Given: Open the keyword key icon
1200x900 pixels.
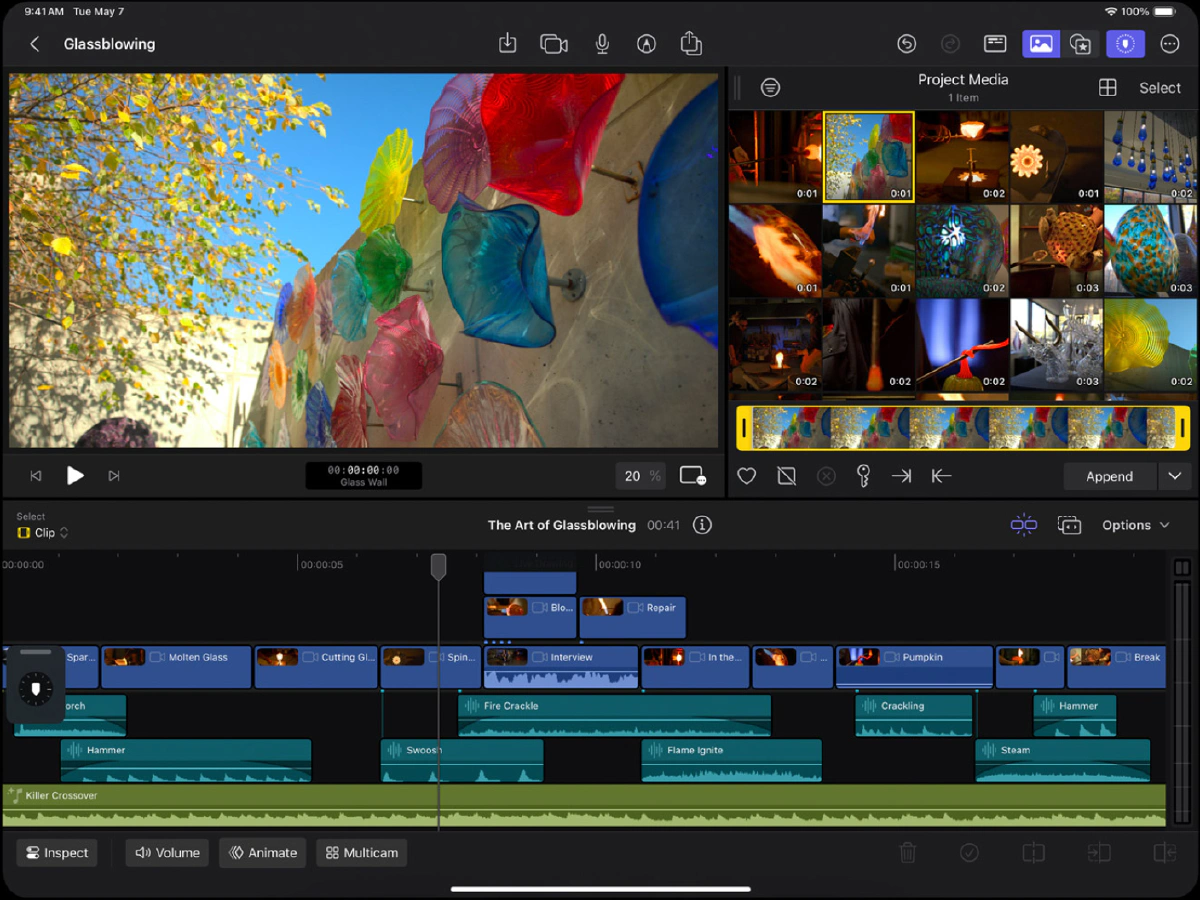Looking at the screenshot, I should pos(863,477).
